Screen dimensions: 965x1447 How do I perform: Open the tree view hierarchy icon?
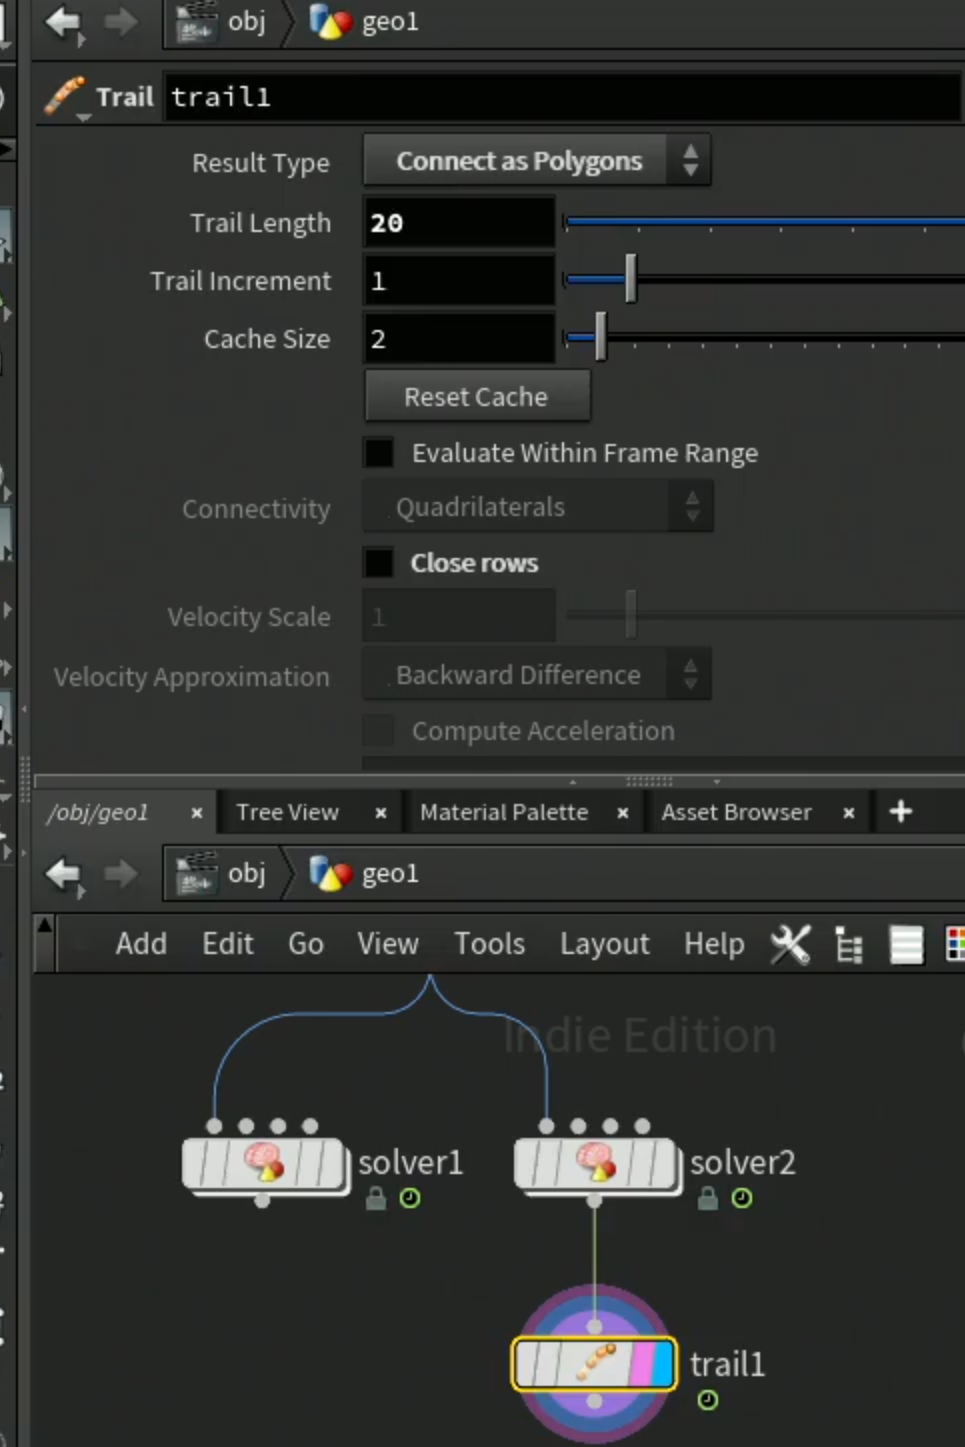coord(849,944)
